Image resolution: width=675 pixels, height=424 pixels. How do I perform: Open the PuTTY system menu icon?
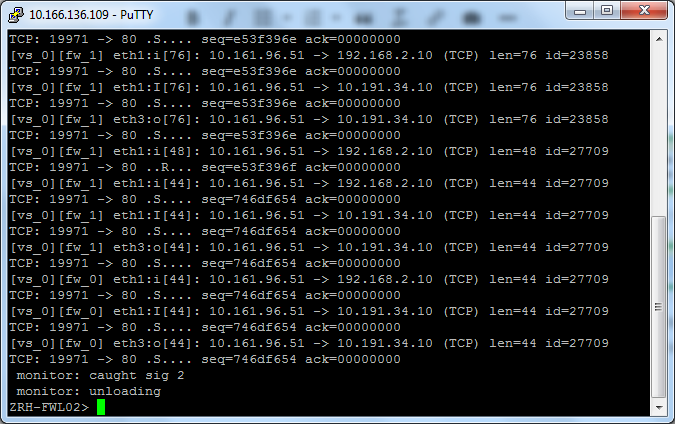[16, 15]
